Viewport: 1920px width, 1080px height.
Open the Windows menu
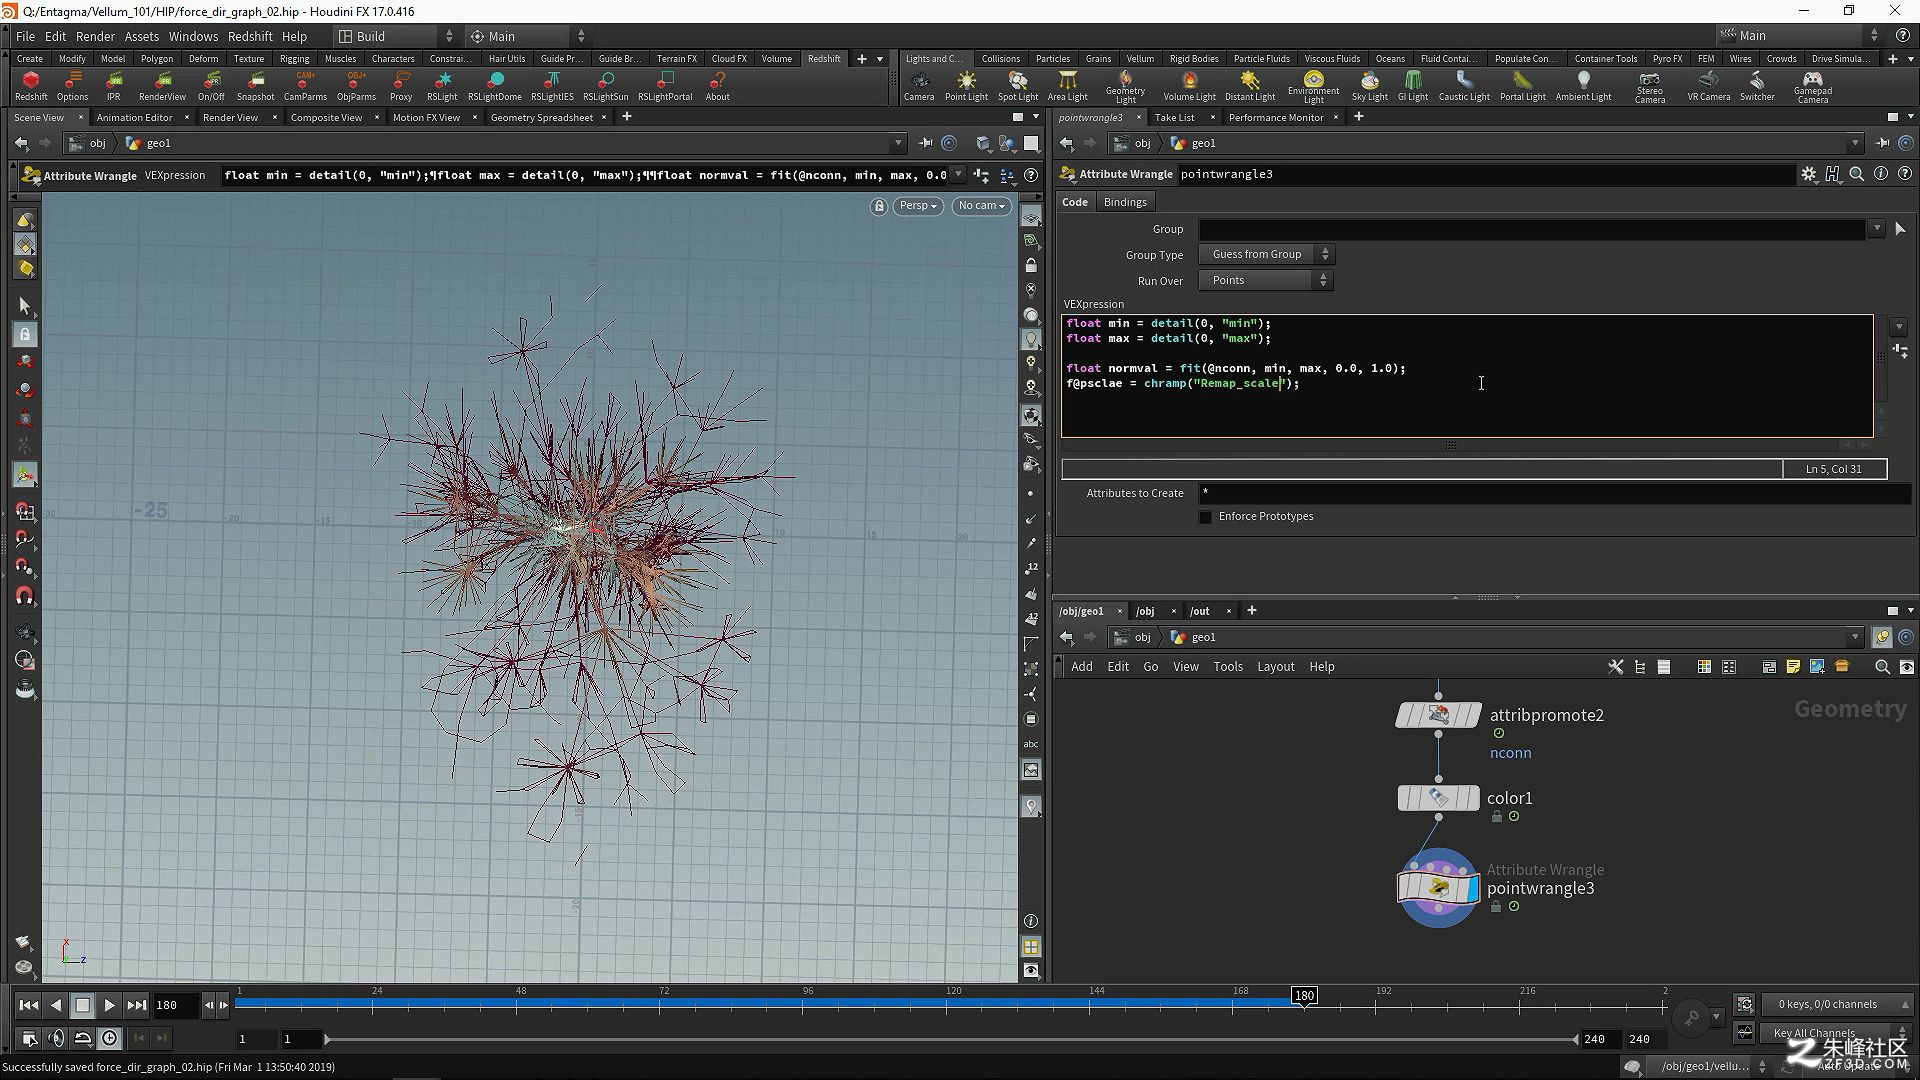(193, 36)
